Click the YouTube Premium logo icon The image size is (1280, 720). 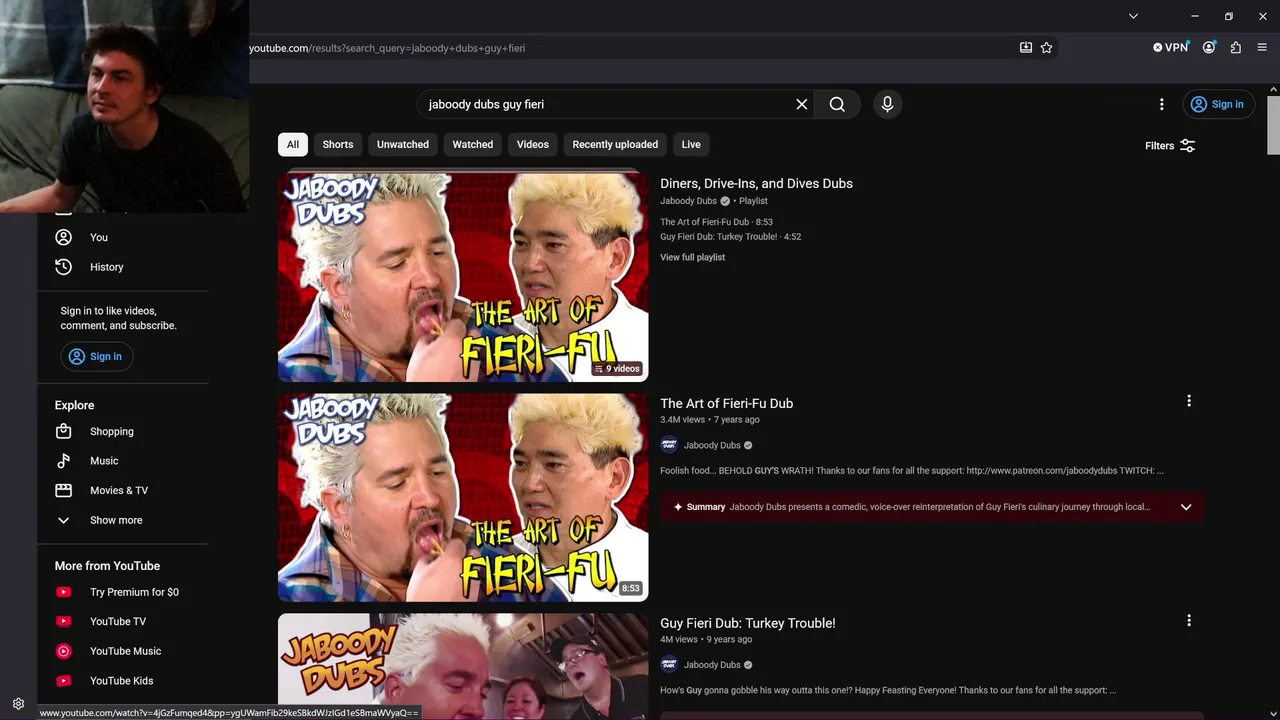63,592
